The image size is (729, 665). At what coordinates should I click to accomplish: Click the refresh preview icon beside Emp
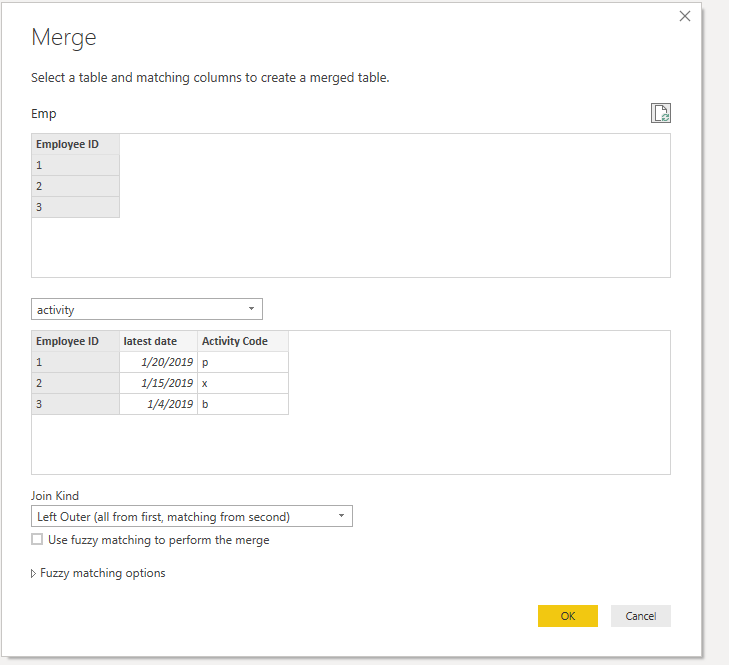pyautogui.click(x=661, y=113)
